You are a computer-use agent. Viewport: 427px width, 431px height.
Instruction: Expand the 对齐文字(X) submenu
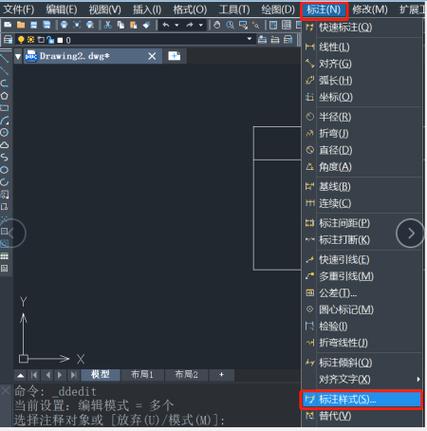click(x=363, y=379)
